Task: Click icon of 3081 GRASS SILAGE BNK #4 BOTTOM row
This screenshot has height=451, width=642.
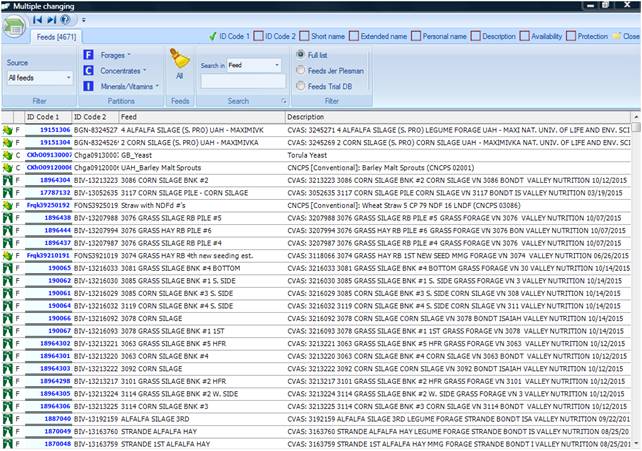Action: coord(7,268)
